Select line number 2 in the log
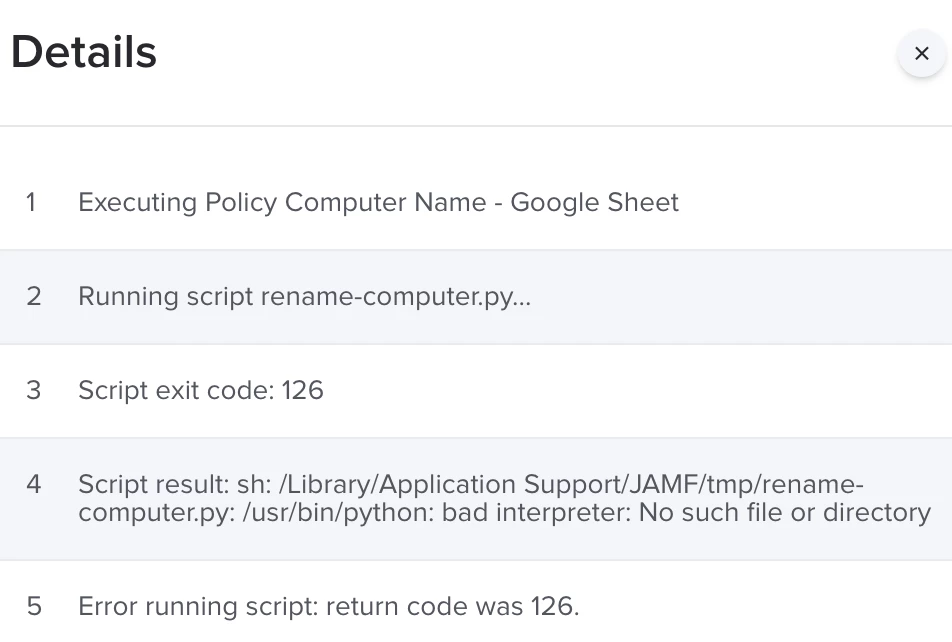 point(34,296)
